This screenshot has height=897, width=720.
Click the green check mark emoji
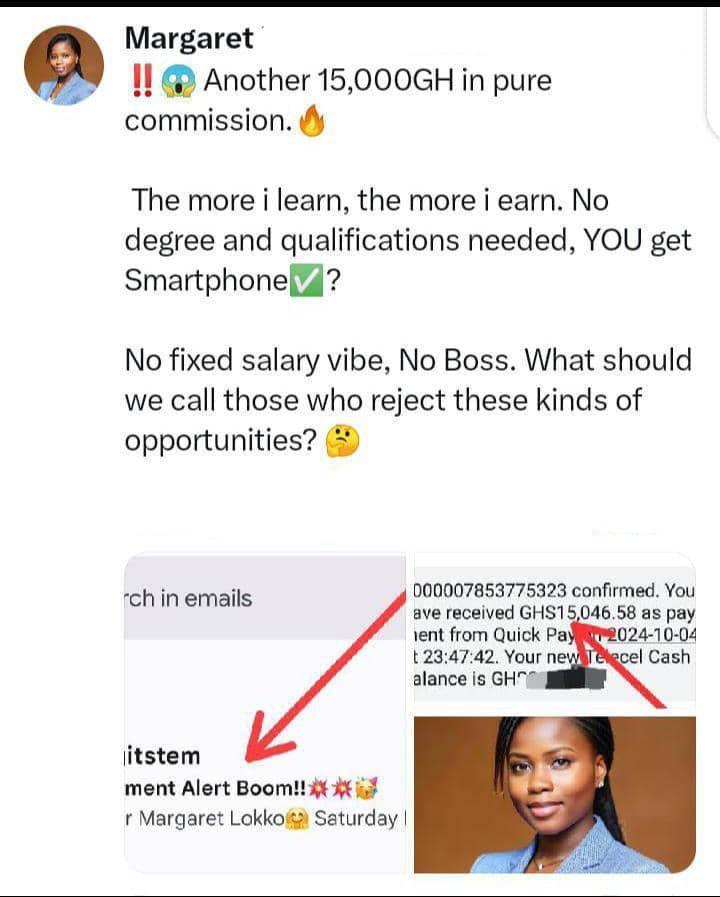coord(307,280)
